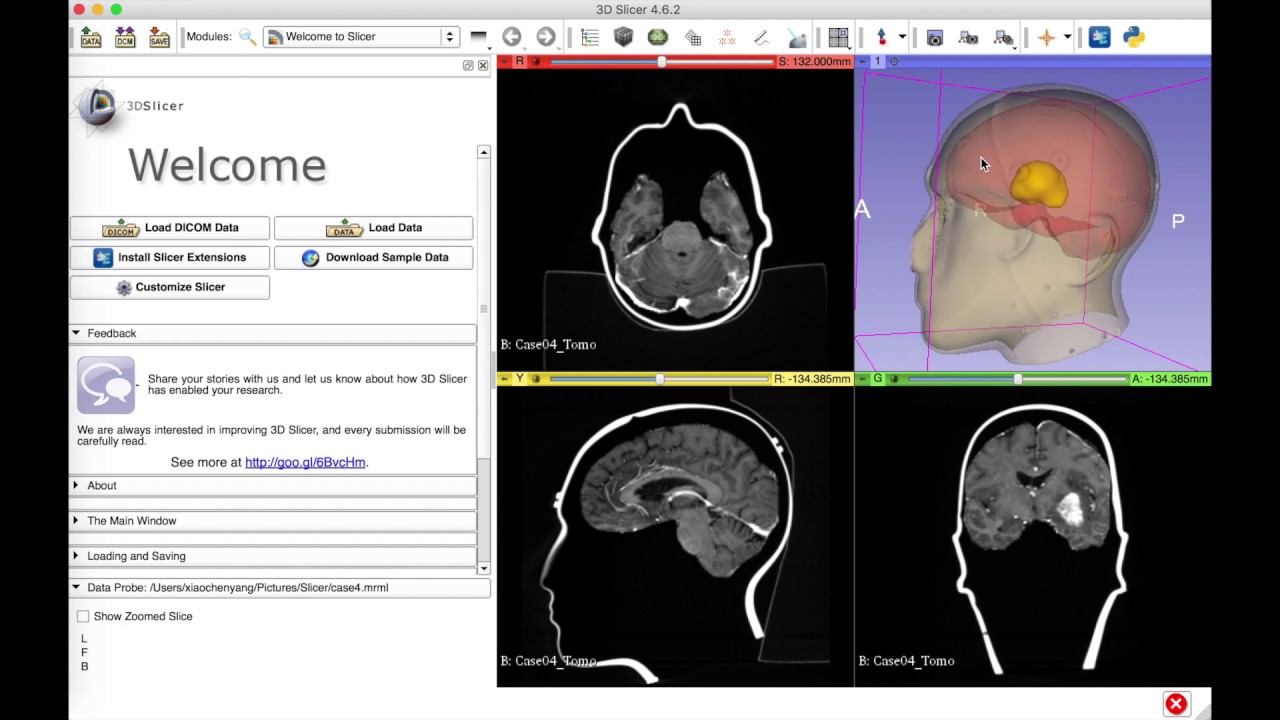Open the Load Data toolbar icon

(90, 38)
